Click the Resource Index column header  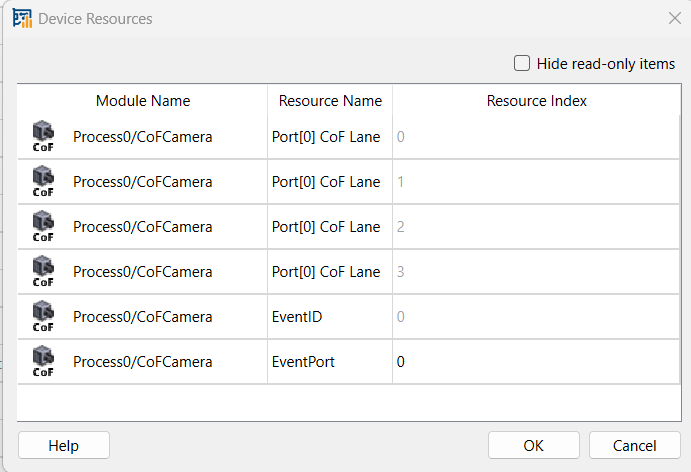click(x=536, y=100)
